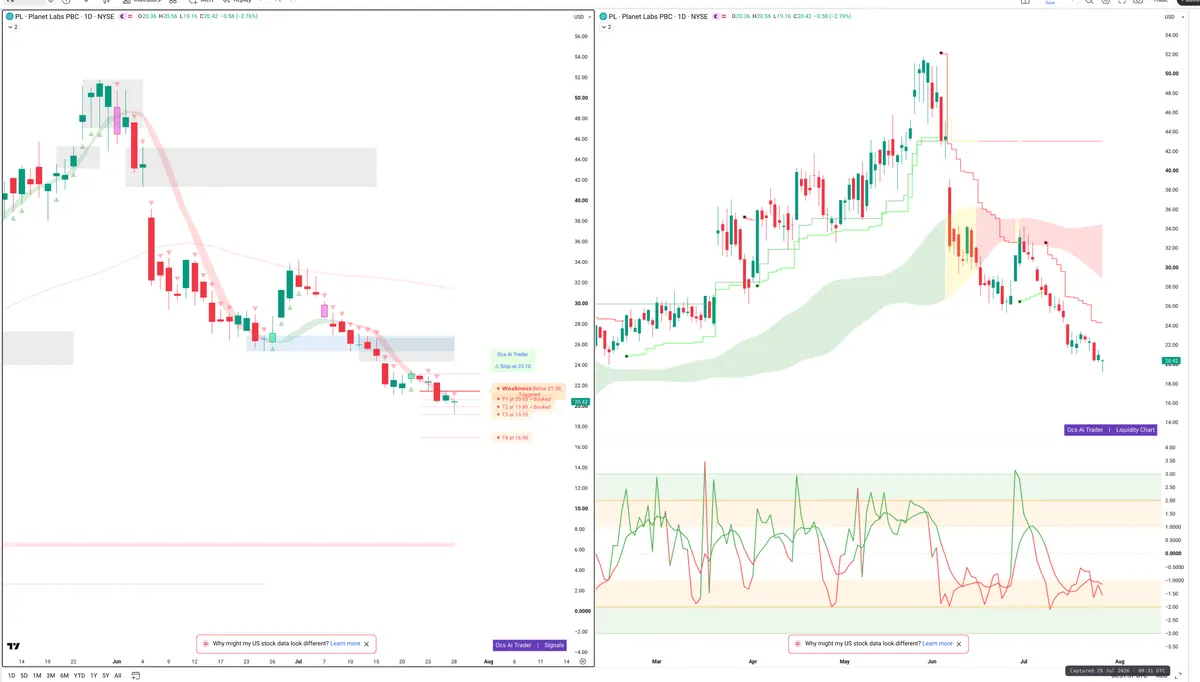Click the Ocs Ai Trader Signals badge

[x=530, y=645]
